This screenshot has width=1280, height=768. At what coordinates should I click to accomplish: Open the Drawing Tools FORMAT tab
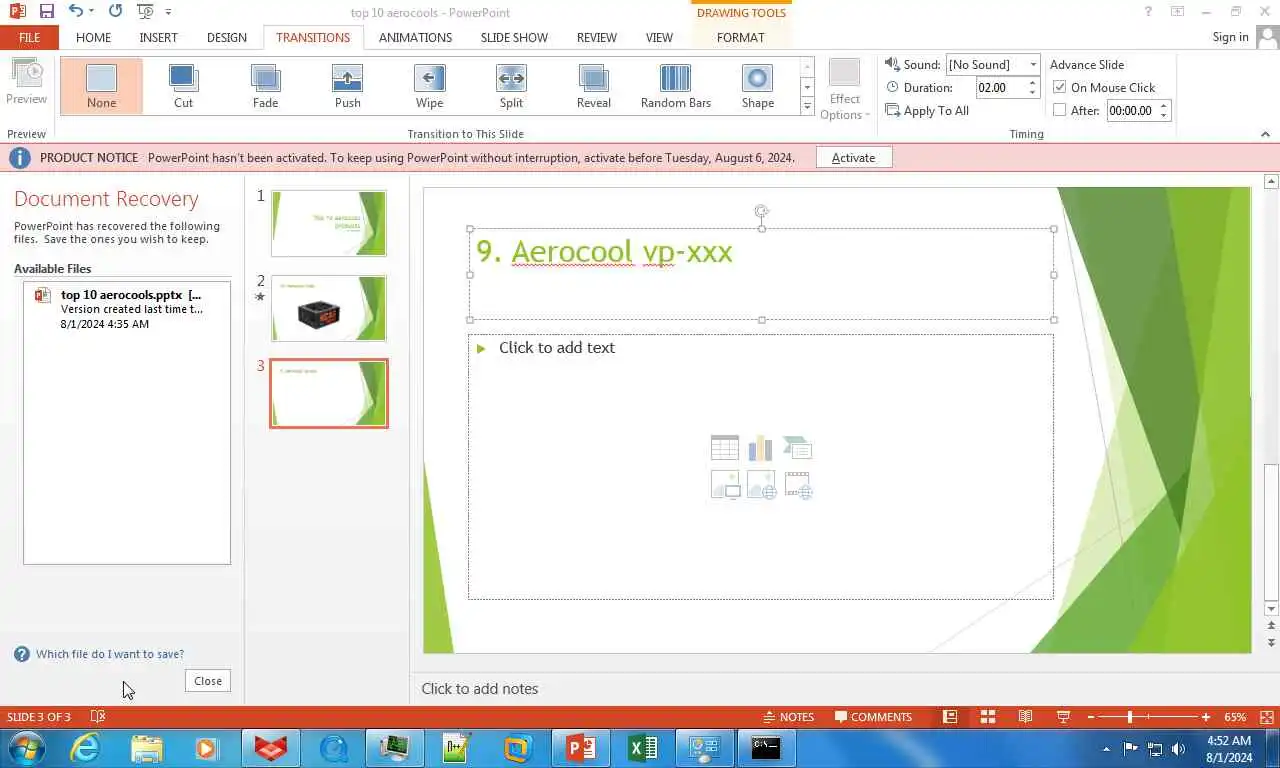740,38
